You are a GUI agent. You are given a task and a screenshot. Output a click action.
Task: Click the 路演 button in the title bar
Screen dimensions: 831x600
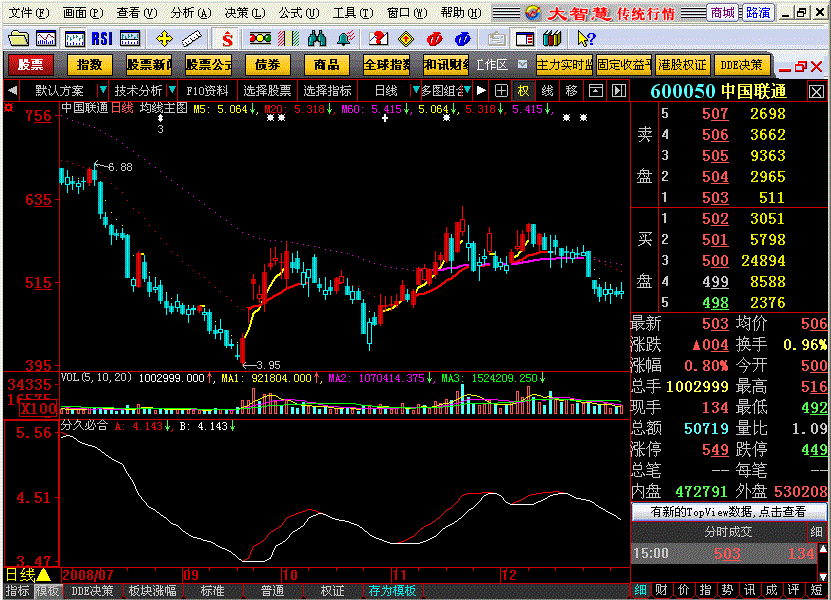pyautogui.click(x=758, y=13)
